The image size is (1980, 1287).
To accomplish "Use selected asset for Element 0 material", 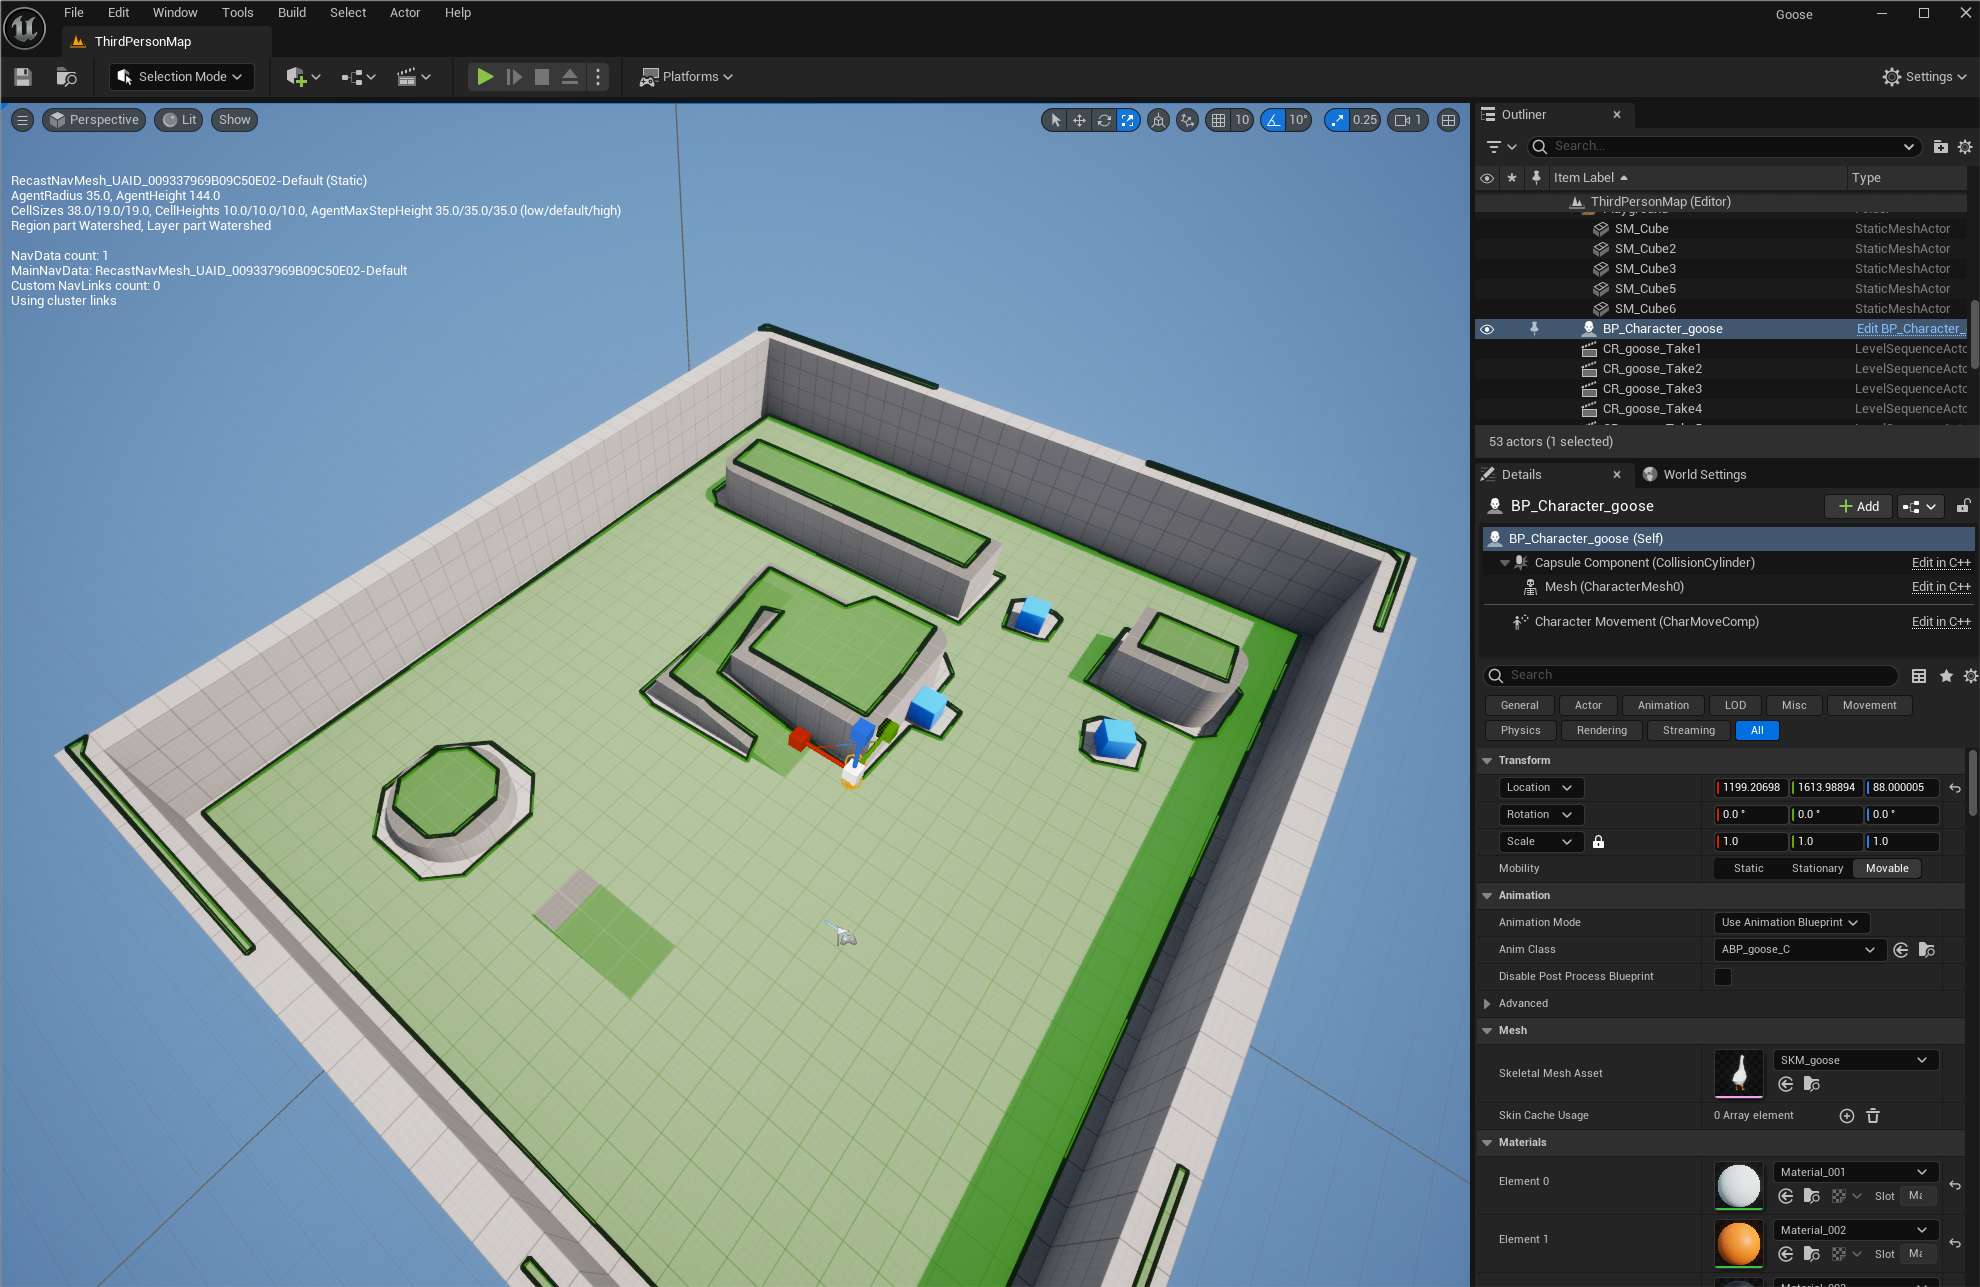I will click(1786, 1196).
